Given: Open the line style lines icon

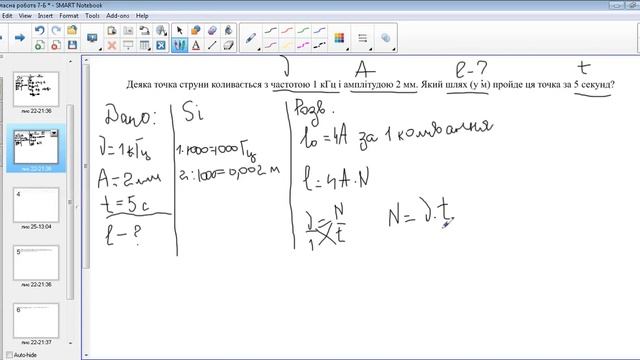Looking at the screenshot, I should [362, 38].
